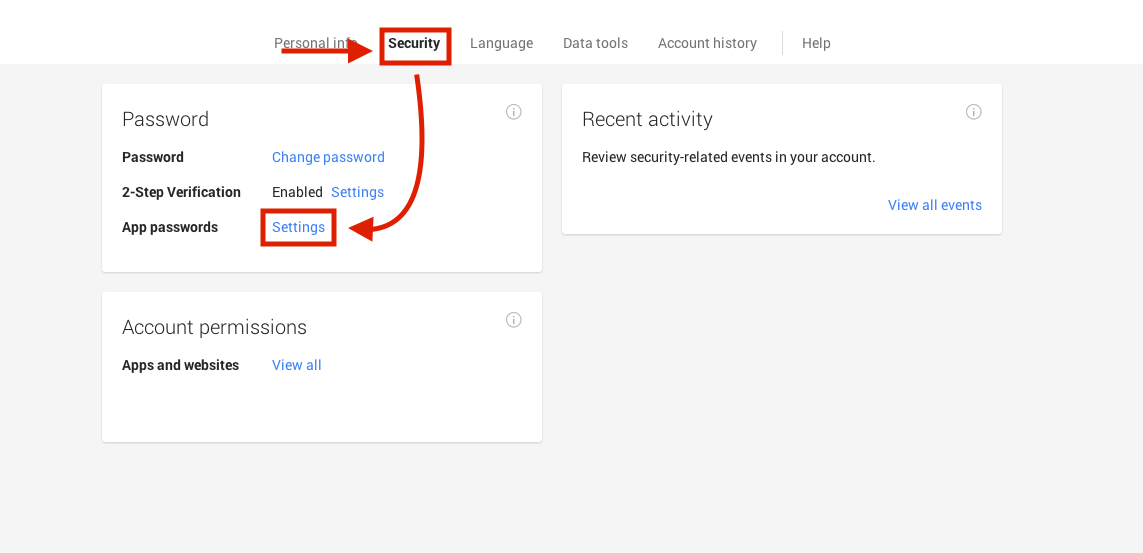1143x553 pixels.
Task: Click the bold 2-Step Verification label
Action: coord(181,192)
